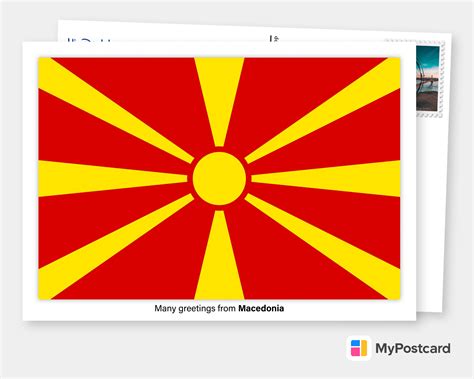Select the postage stamp on back postcard
The image size is (474, 379).
click(x=430, y=79)
